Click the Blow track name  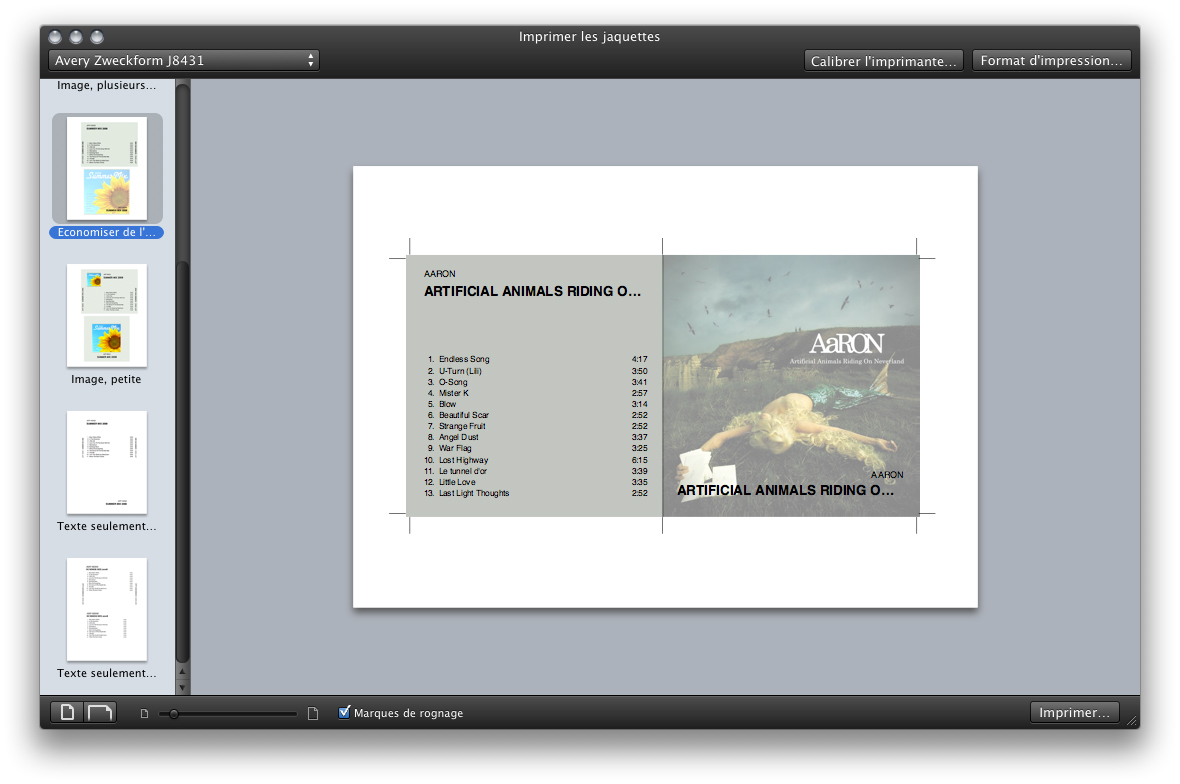[x=447, y=404]
